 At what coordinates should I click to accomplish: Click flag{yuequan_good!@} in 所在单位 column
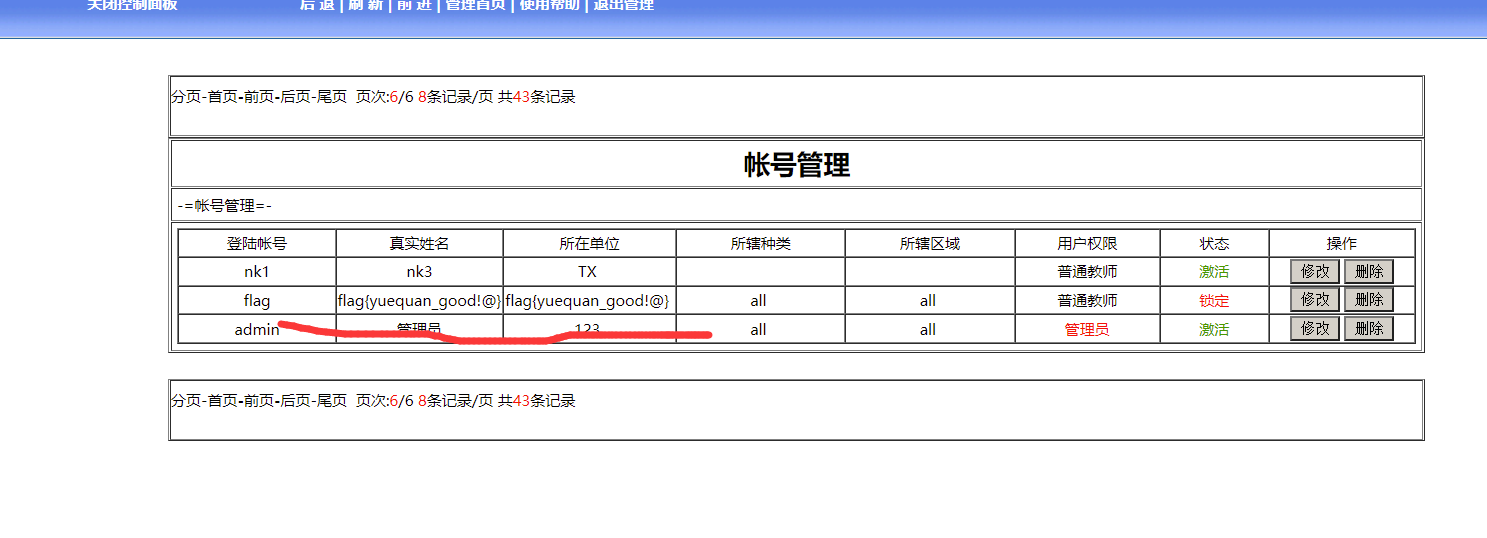587,300
